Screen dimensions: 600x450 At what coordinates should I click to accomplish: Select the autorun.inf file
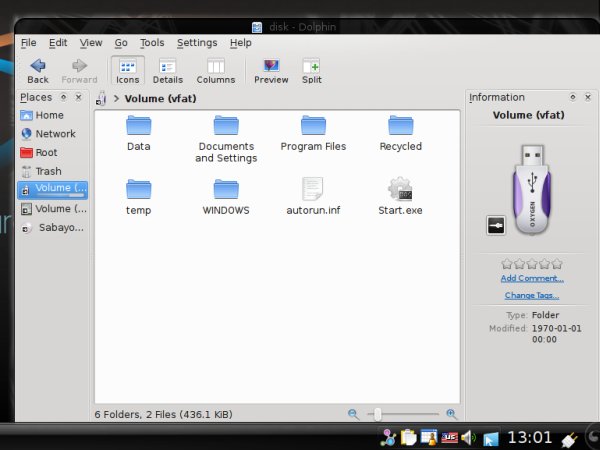[313, 196]
